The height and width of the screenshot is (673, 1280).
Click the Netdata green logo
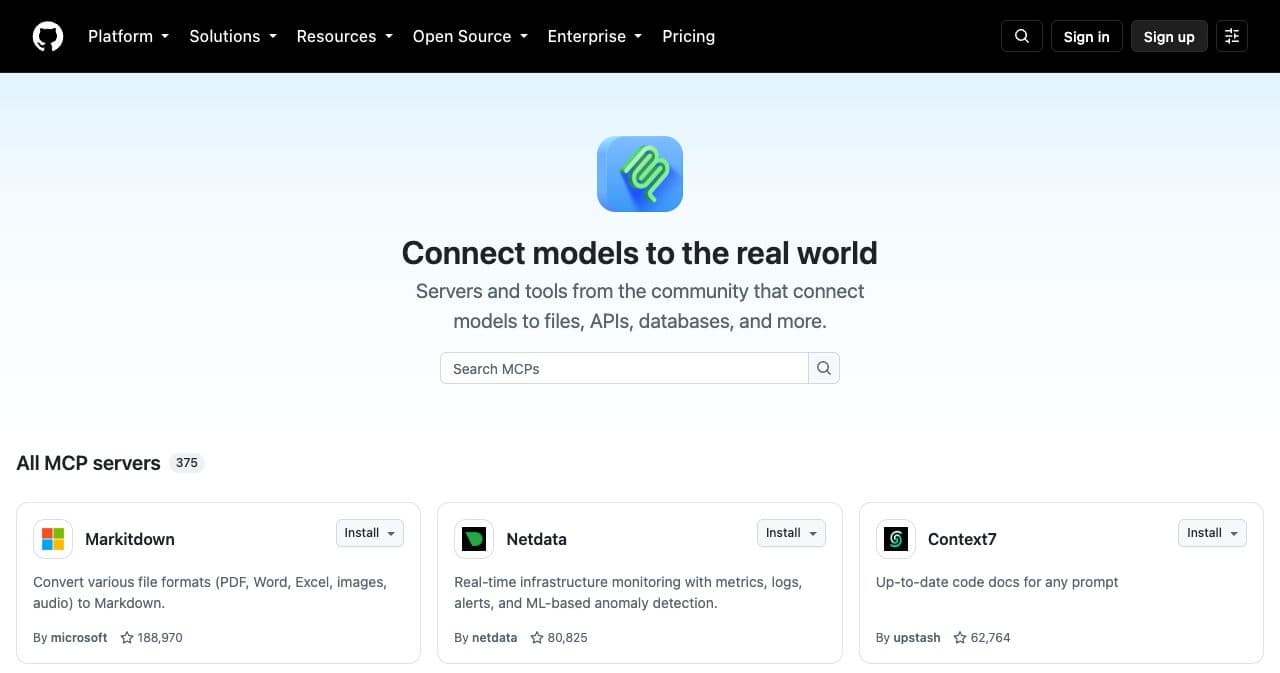pos(474,539)
